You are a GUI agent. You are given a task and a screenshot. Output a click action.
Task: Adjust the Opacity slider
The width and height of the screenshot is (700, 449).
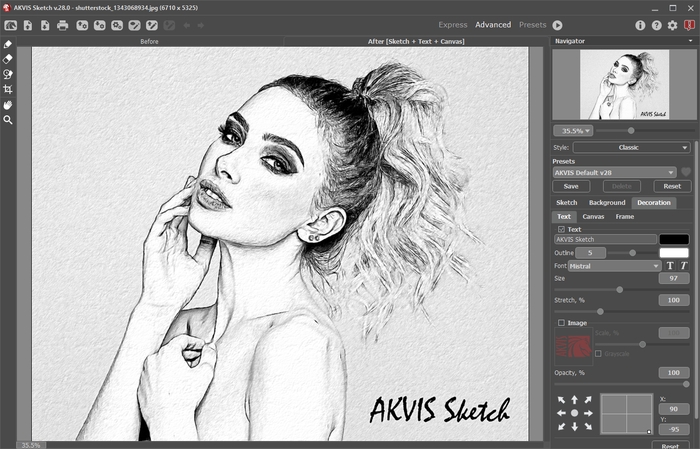tap(622, 384)
